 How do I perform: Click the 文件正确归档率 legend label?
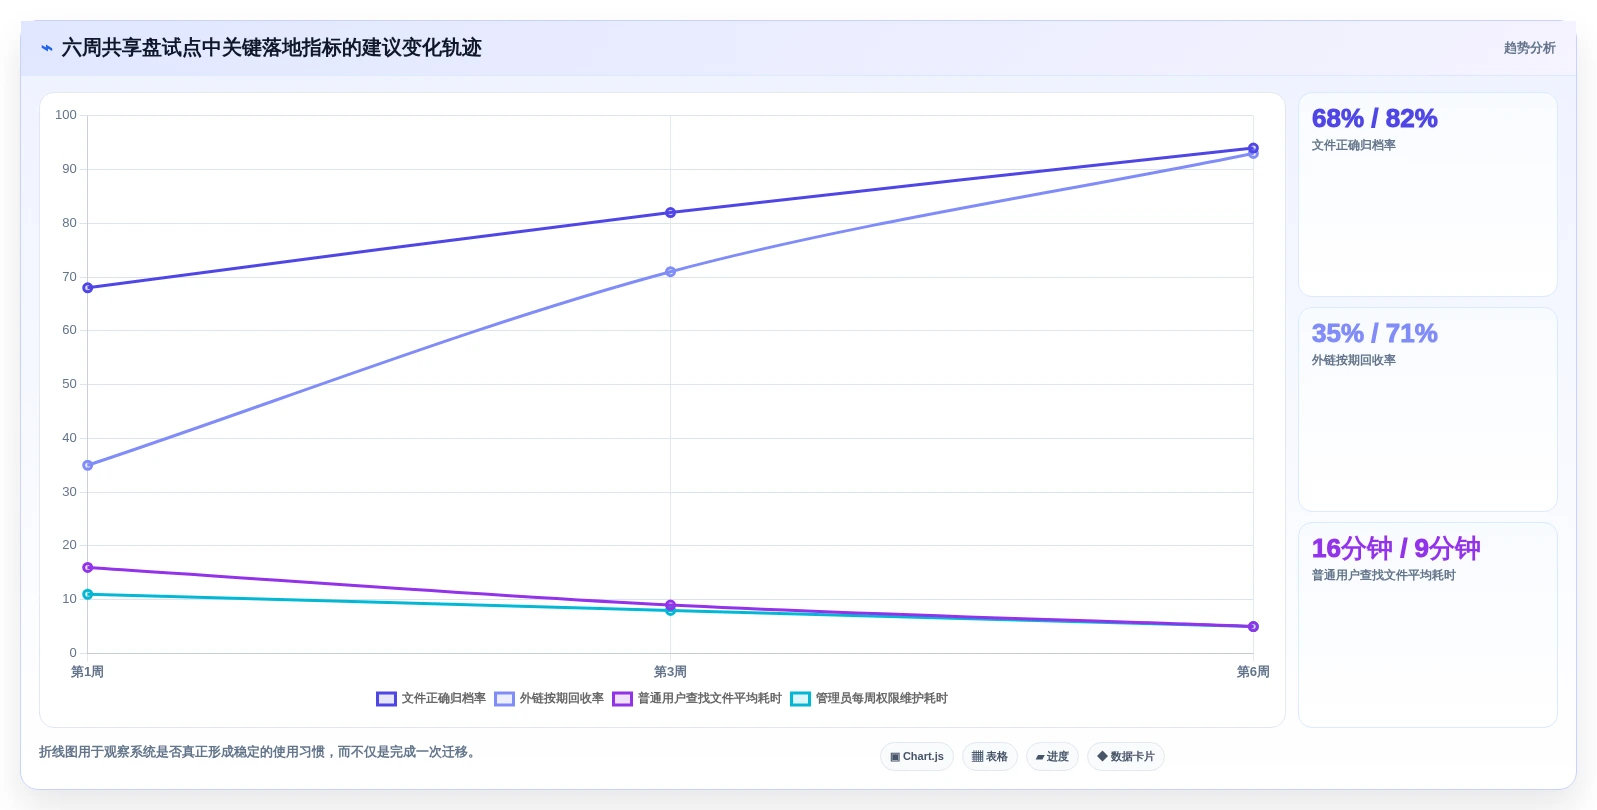click(x=443, y=699)
